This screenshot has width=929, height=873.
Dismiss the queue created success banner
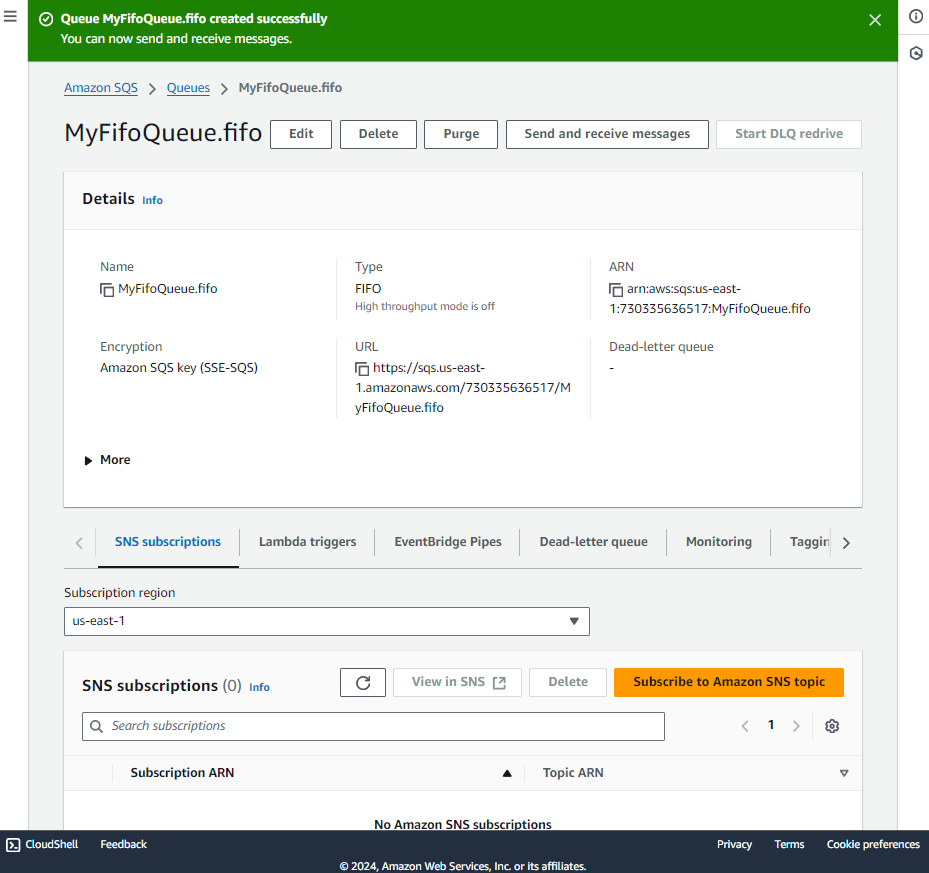point(875,20)
